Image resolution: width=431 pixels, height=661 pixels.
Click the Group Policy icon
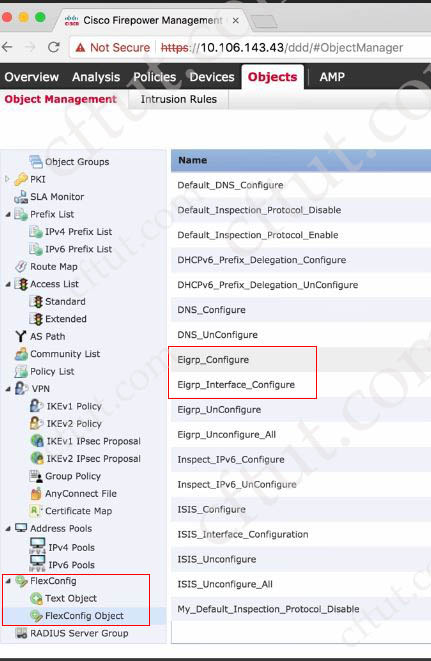coord(36,476)
